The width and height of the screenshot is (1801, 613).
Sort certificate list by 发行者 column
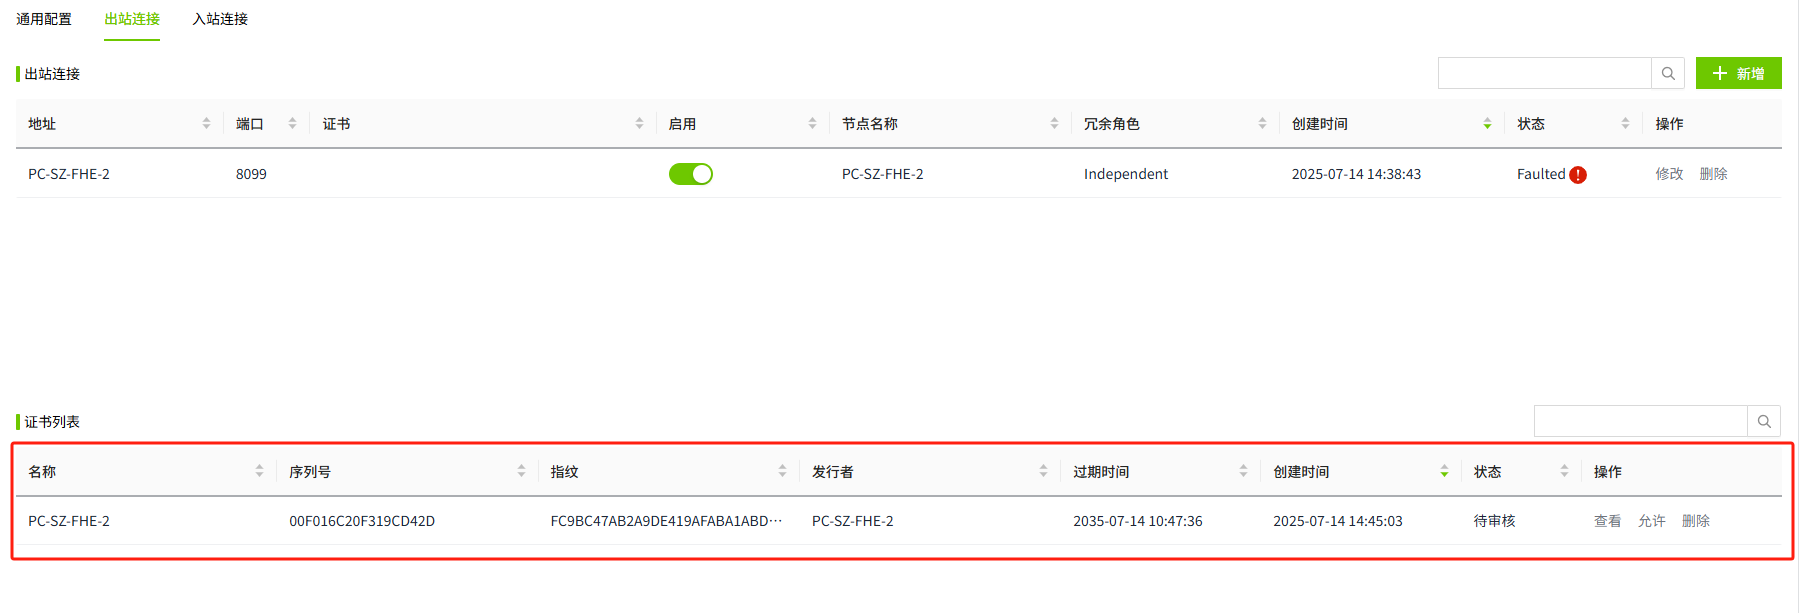[1043, 471]
